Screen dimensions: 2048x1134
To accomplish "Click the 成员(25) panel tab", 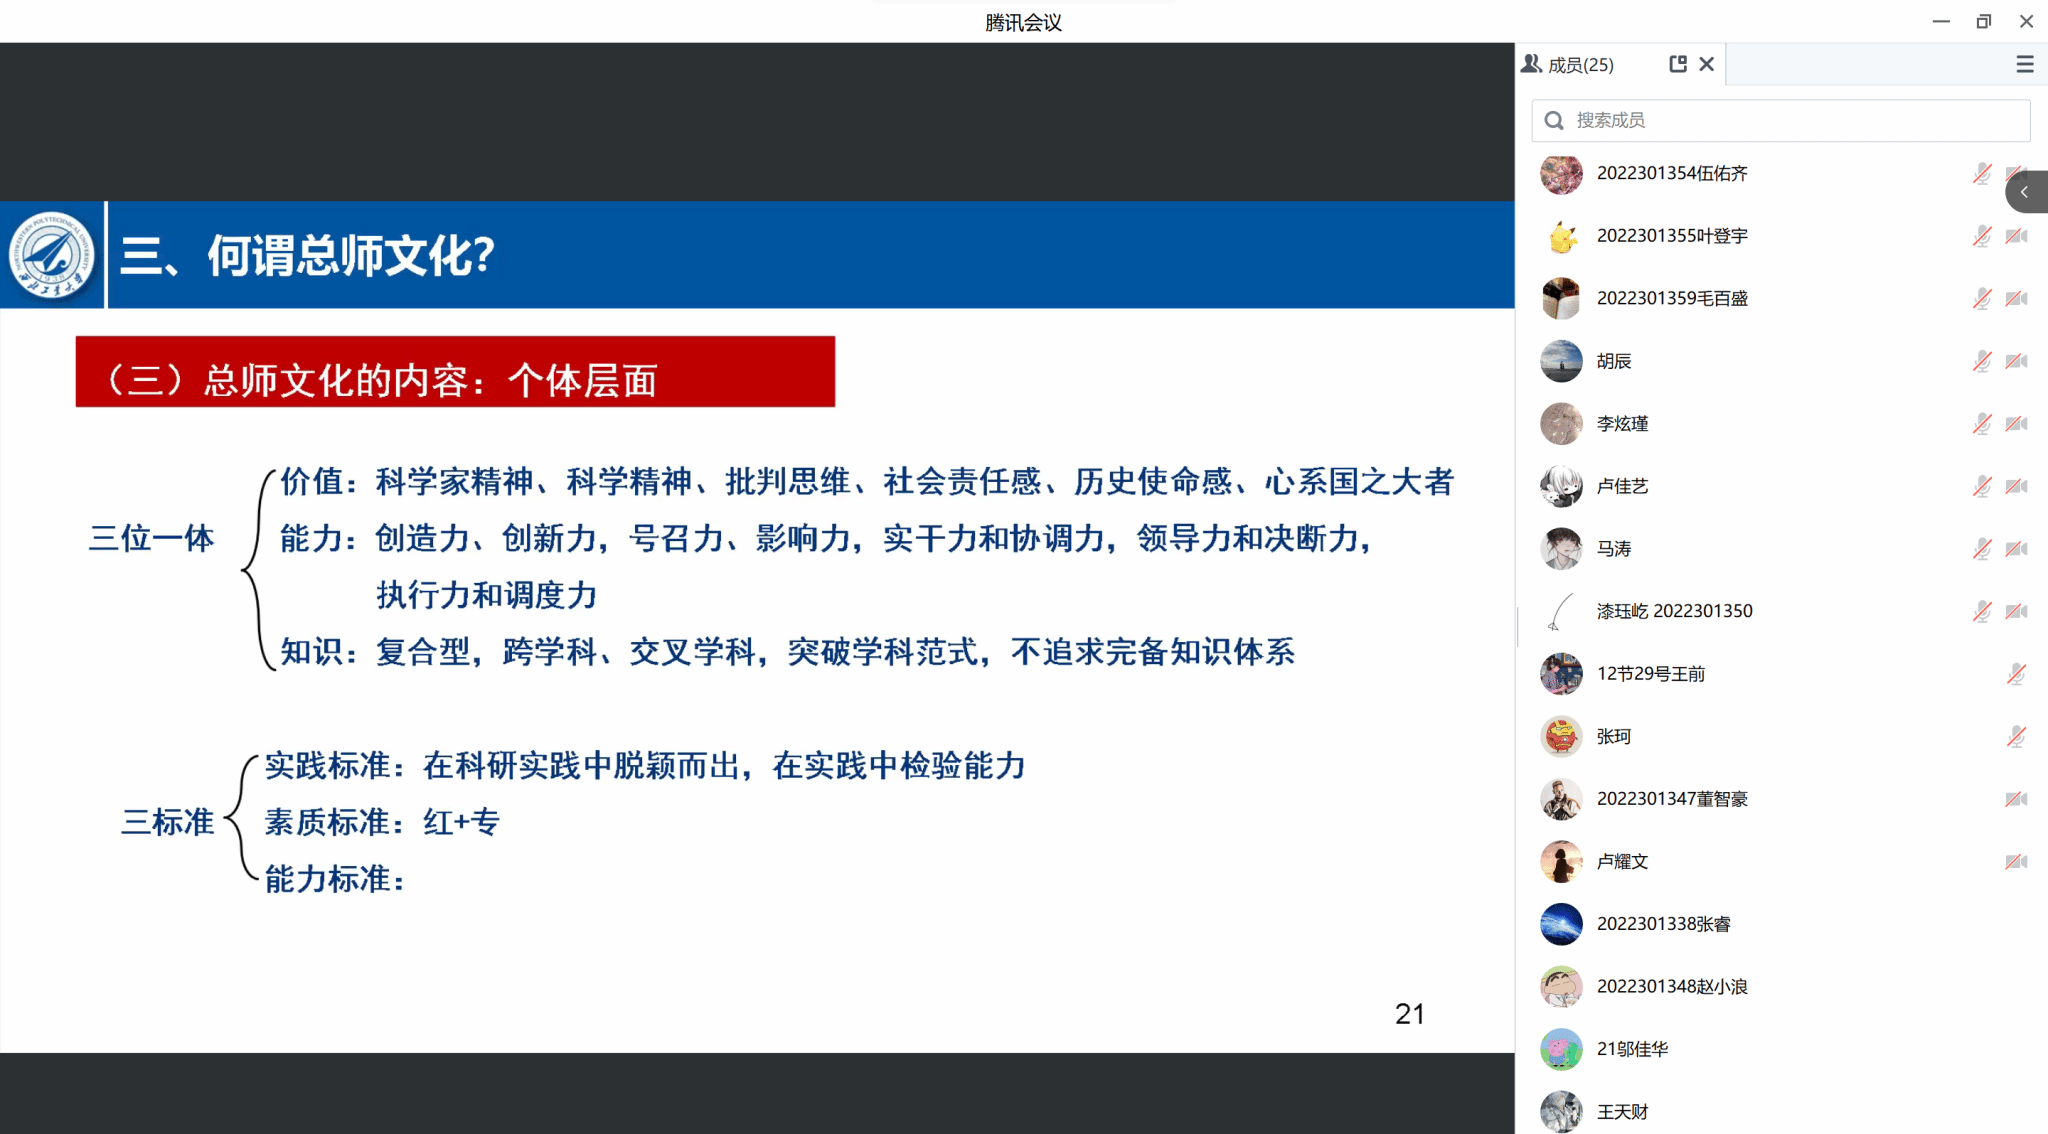I will tap(1580, 65).
